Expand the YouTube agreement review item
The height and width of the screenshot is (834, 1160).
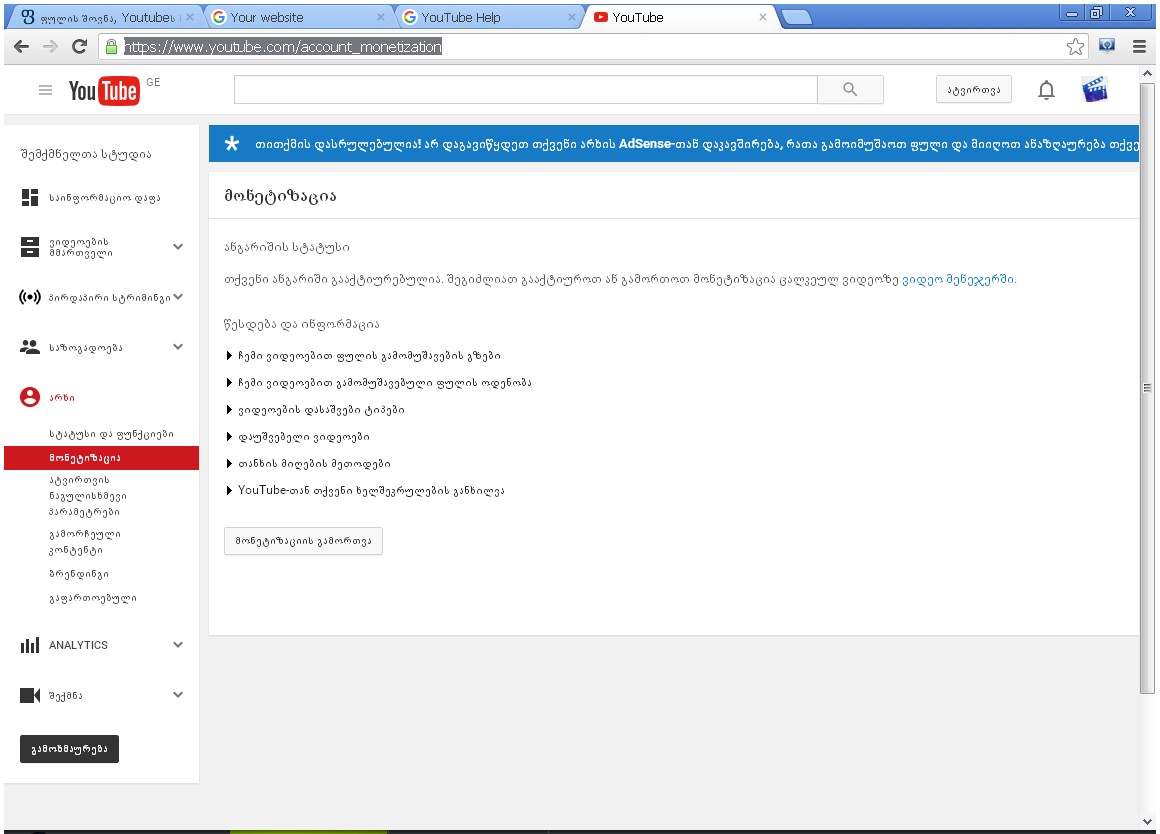pos(365,491)
